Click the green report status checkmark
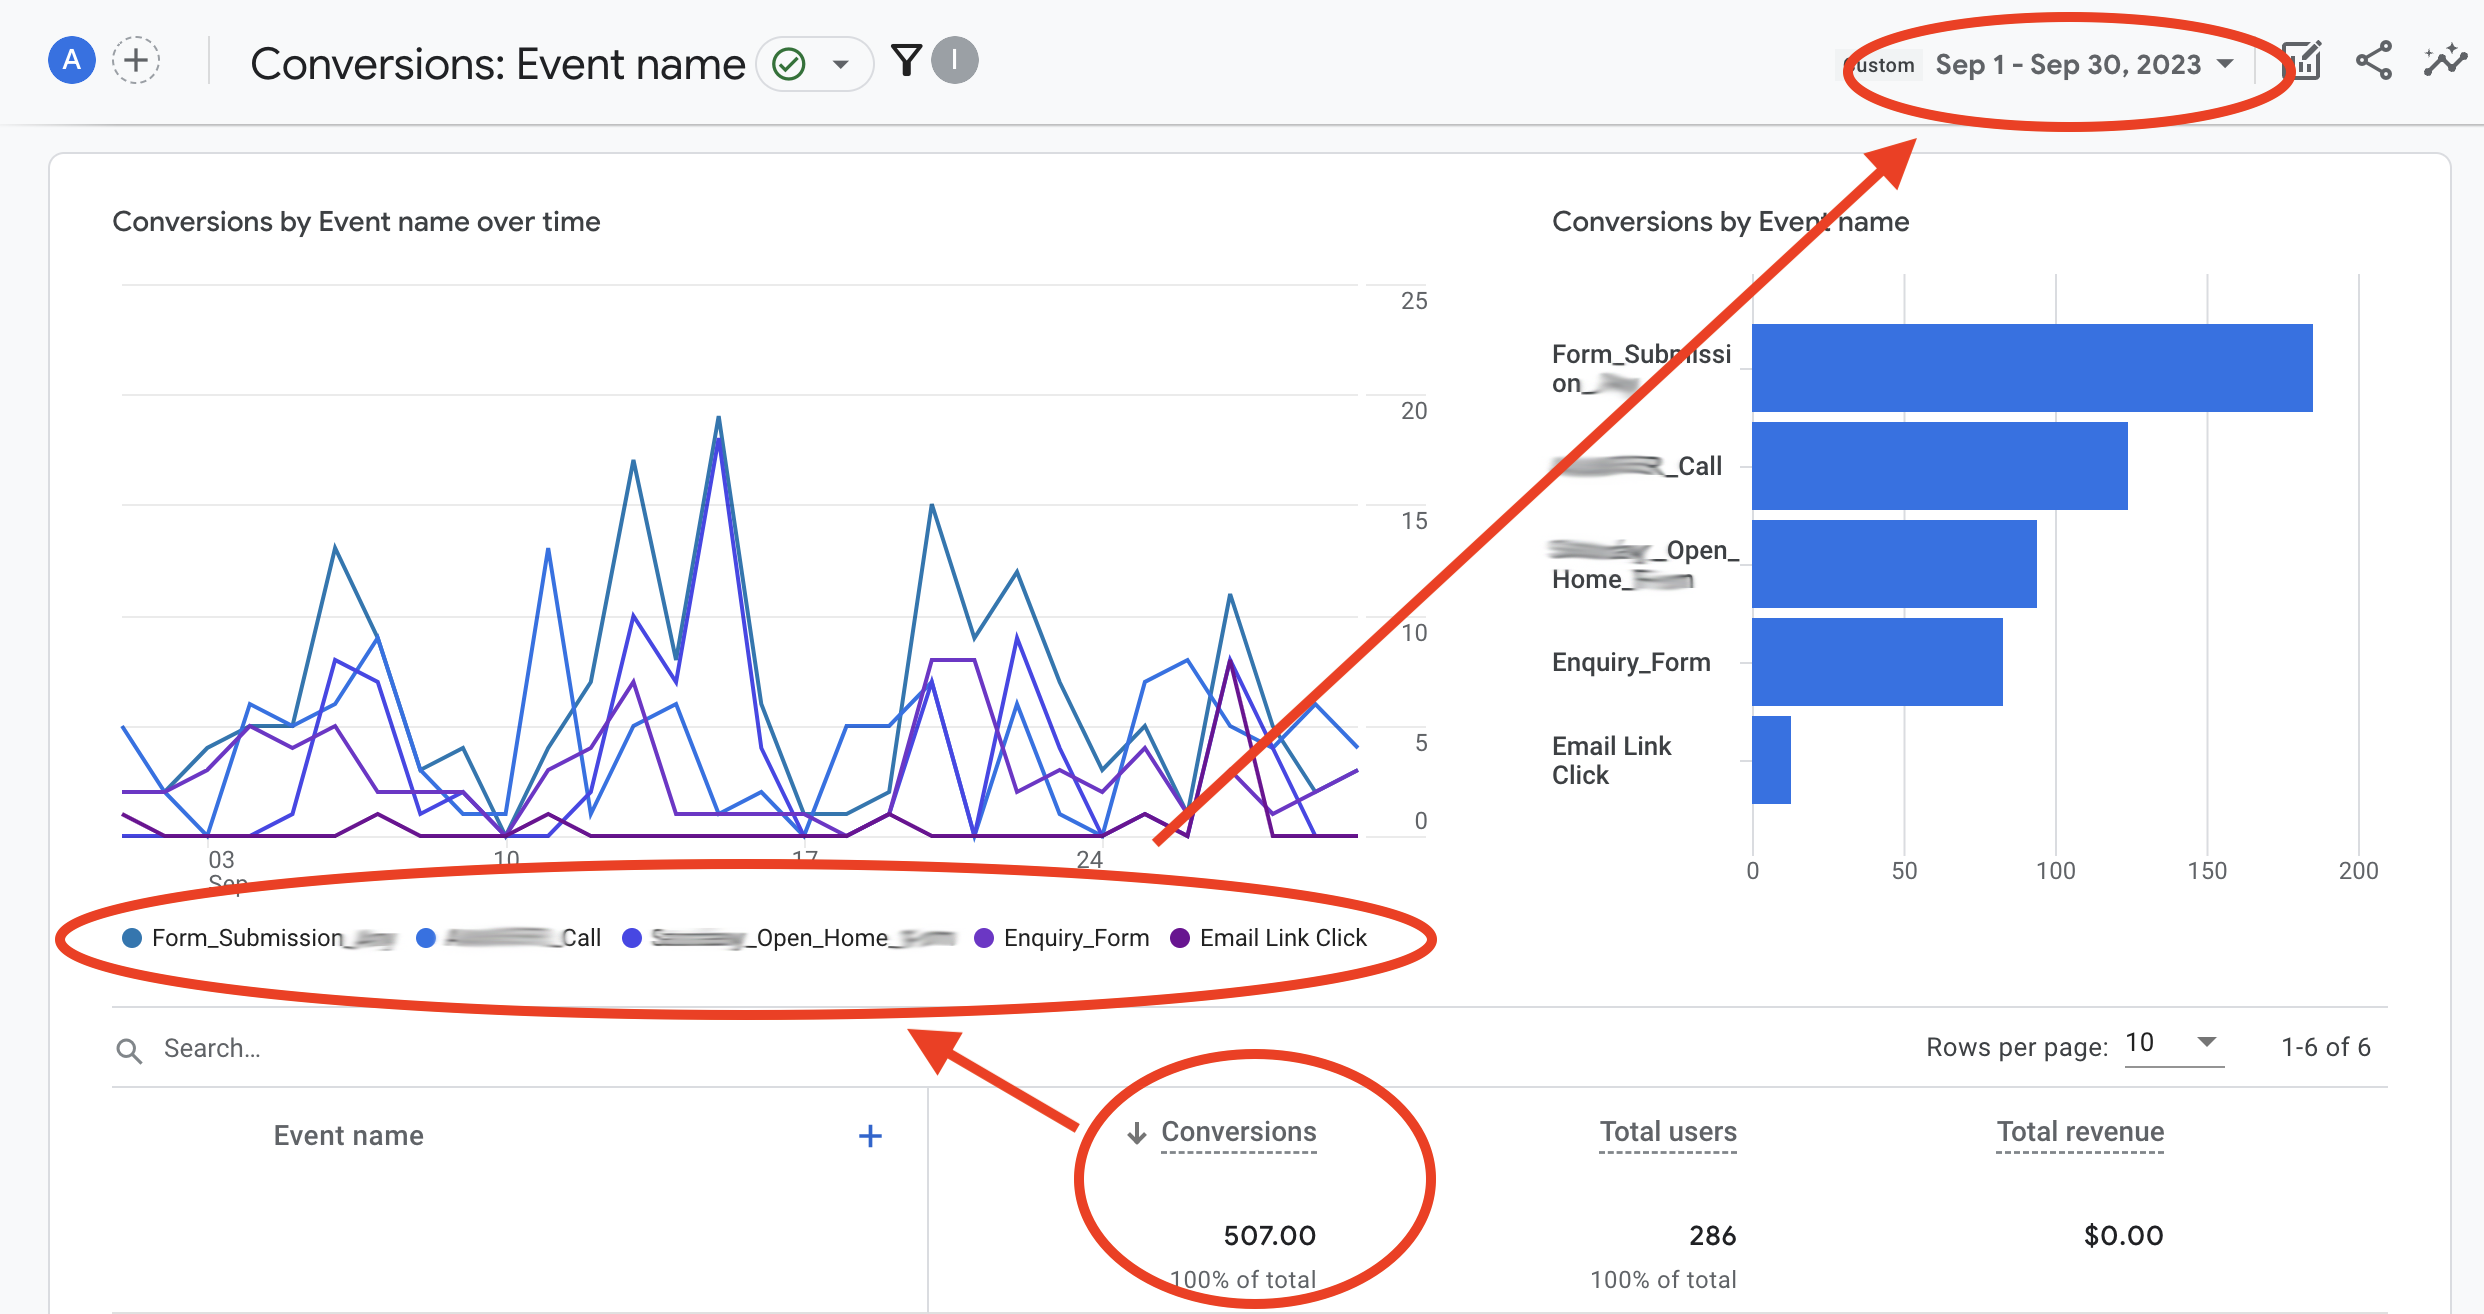 [x=789, y=64]
